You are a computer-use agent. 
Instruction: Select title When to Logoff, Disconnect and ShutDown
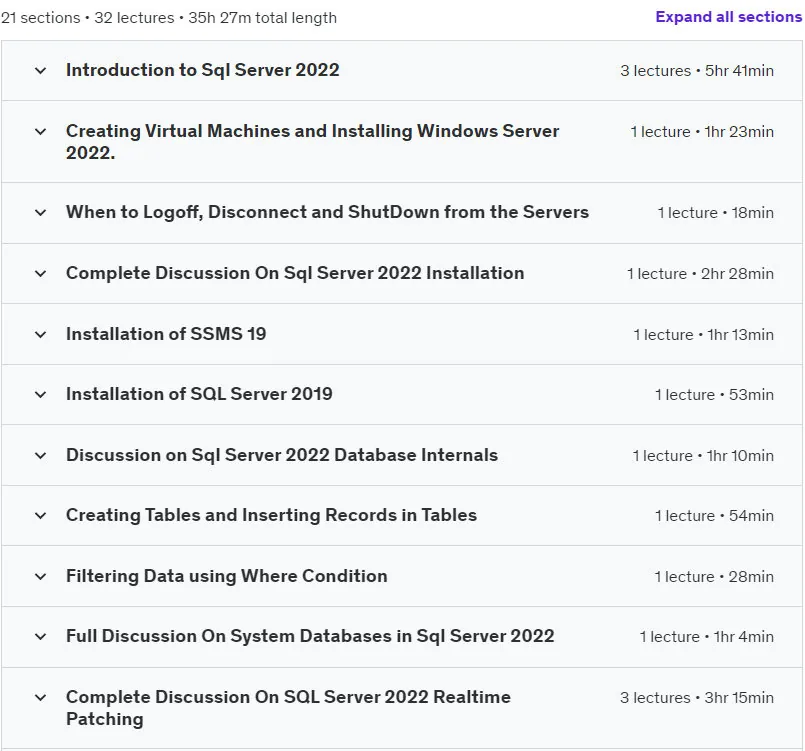328,212
